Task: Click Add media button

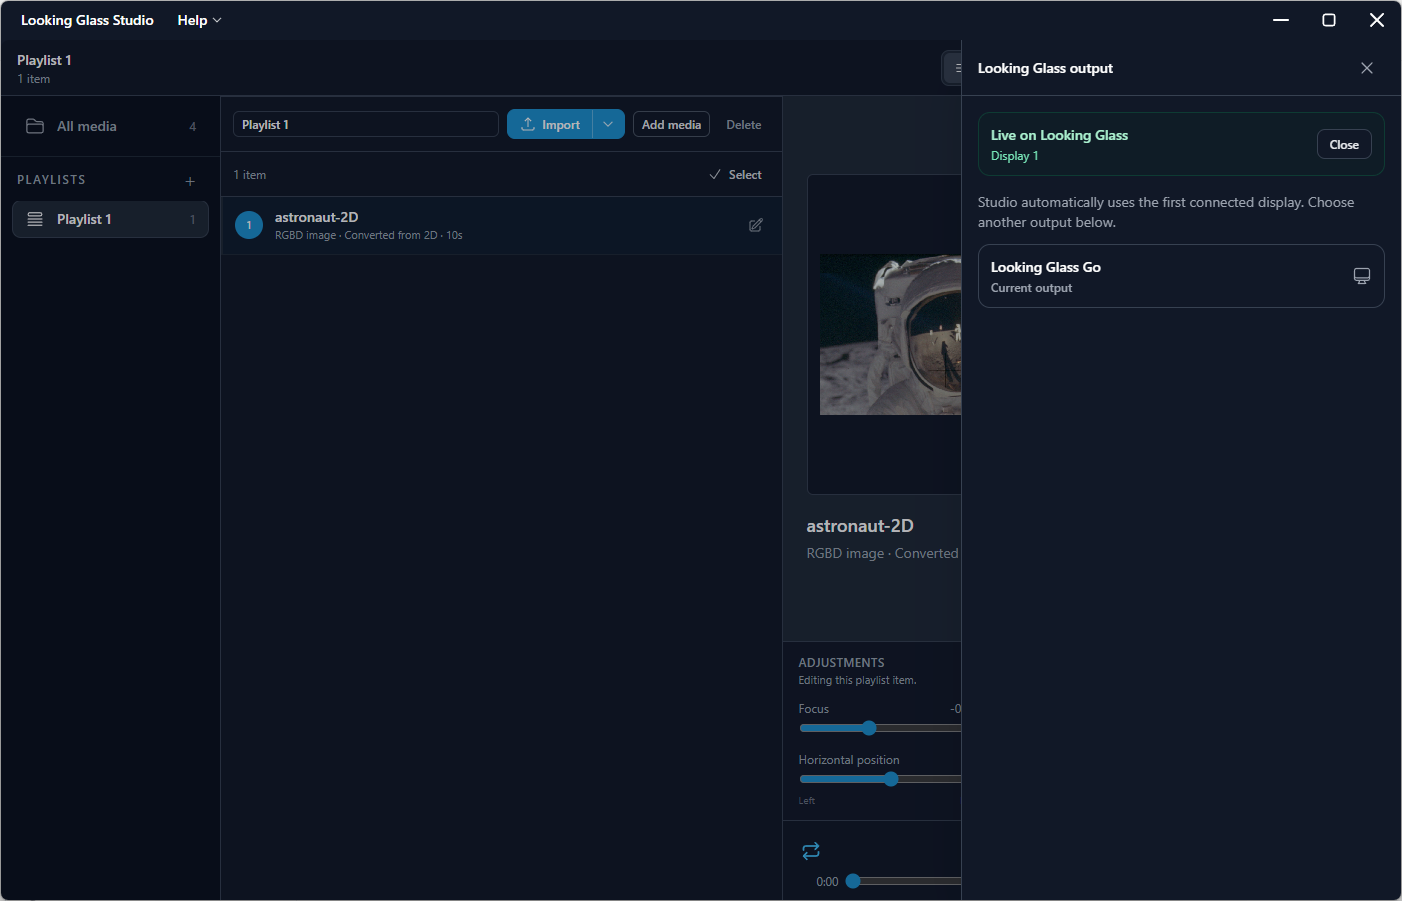Action: pos(671,124)
